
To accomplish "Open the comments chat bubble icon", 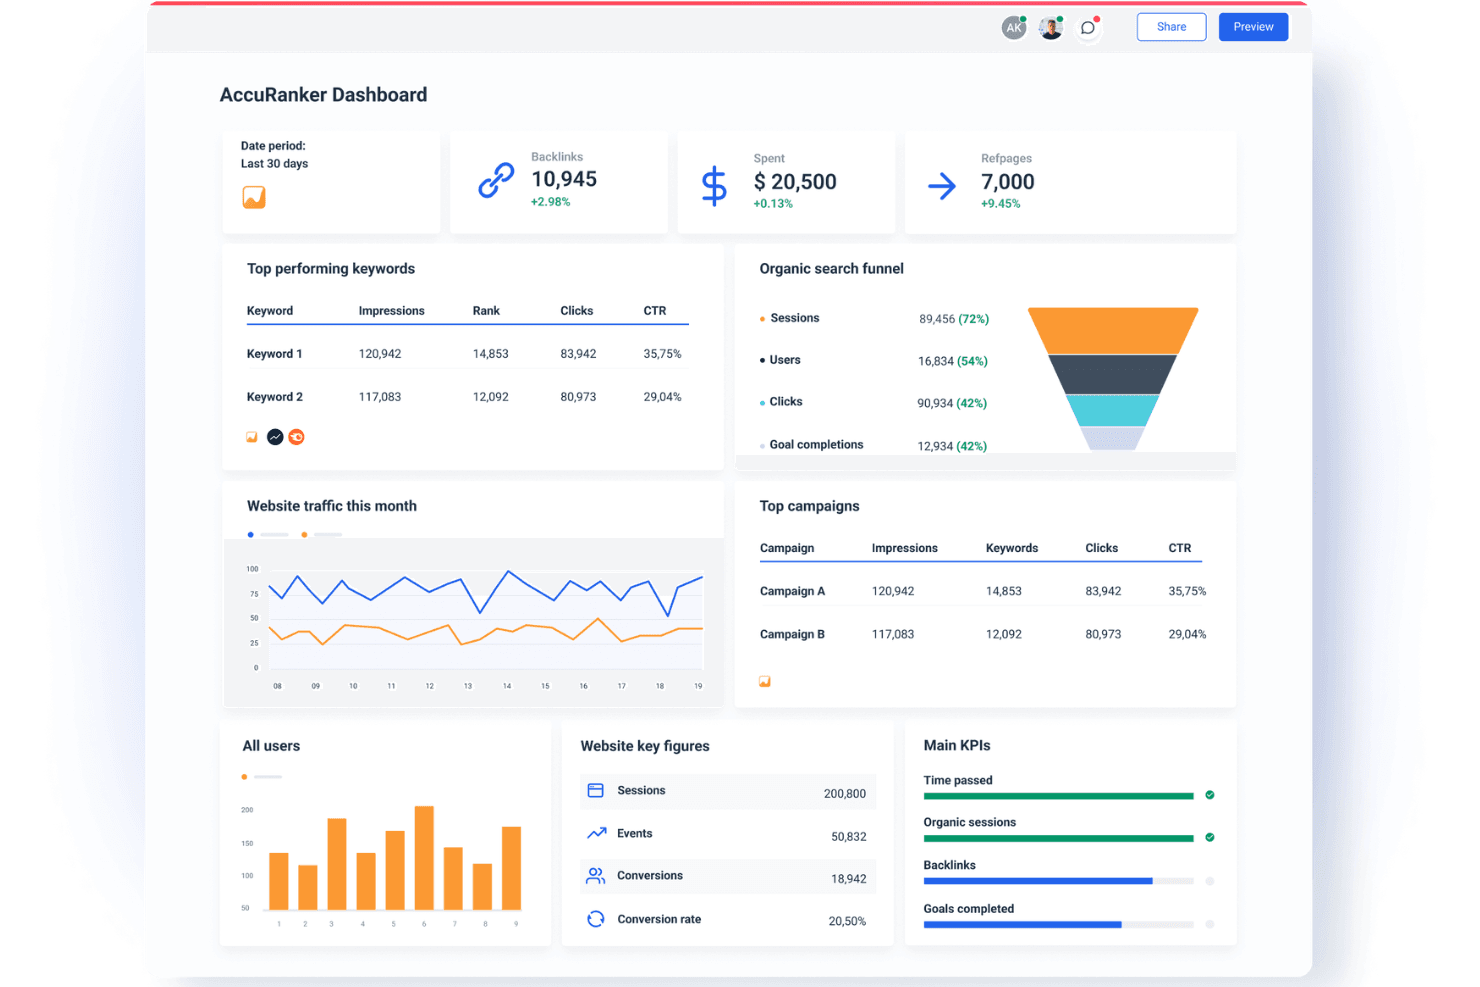I will [x=1088, y=28].
